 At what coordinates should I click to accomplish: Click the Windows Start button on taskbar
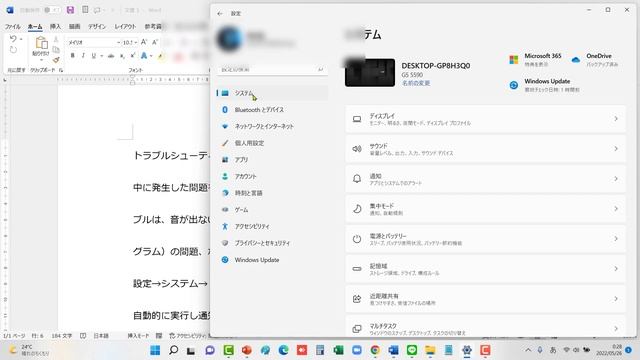coord(155,350)
